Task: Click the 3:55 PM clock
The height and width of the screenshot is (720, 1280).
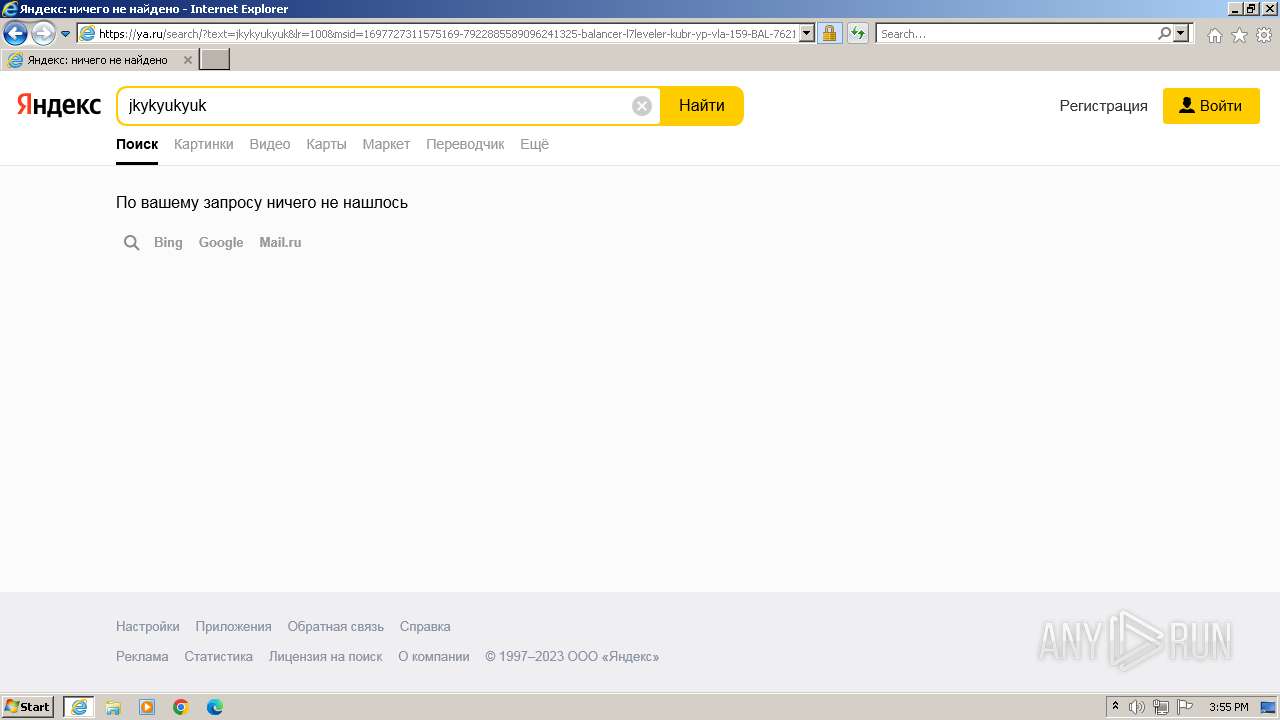Action: coord(1229,707)
